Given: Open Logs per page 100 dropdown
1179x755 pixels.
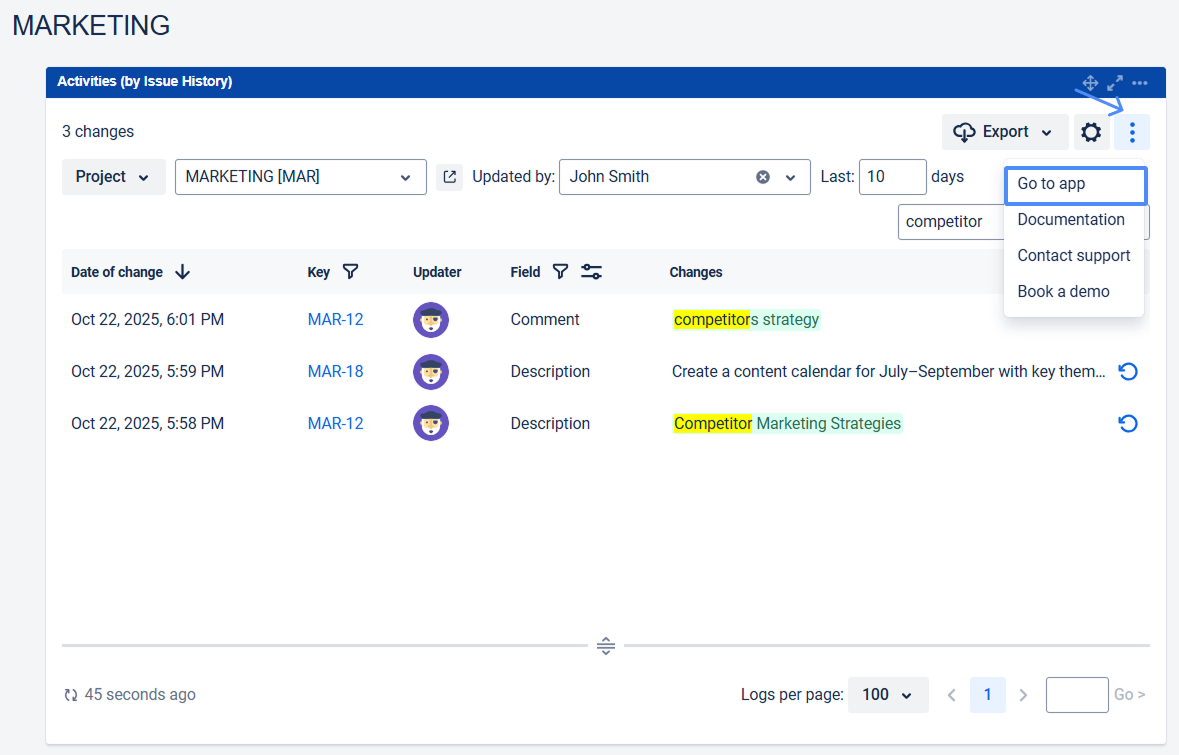Looking at the screenshot, I should (887, 695).
